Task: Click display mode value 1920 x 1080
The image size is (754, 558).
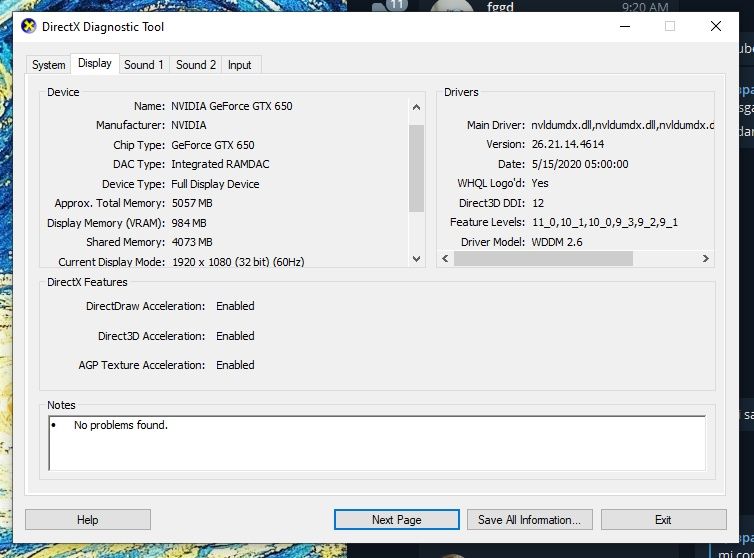Action: click(x=238, y=262)
